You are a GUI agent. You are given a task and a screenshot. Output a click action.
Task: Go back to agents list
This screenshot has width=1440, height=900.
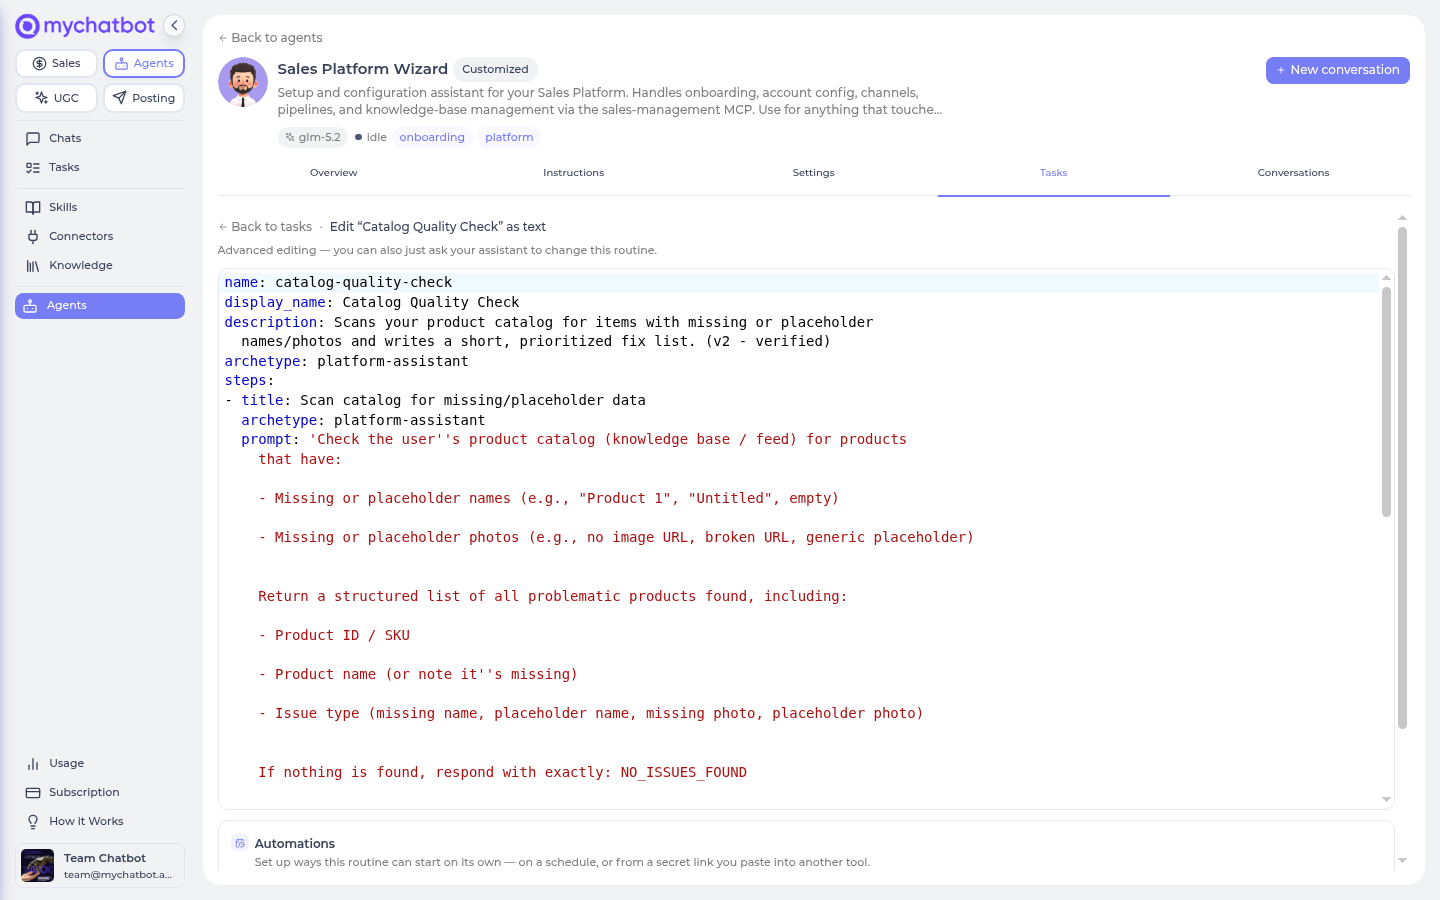click(x=270, y=38)
